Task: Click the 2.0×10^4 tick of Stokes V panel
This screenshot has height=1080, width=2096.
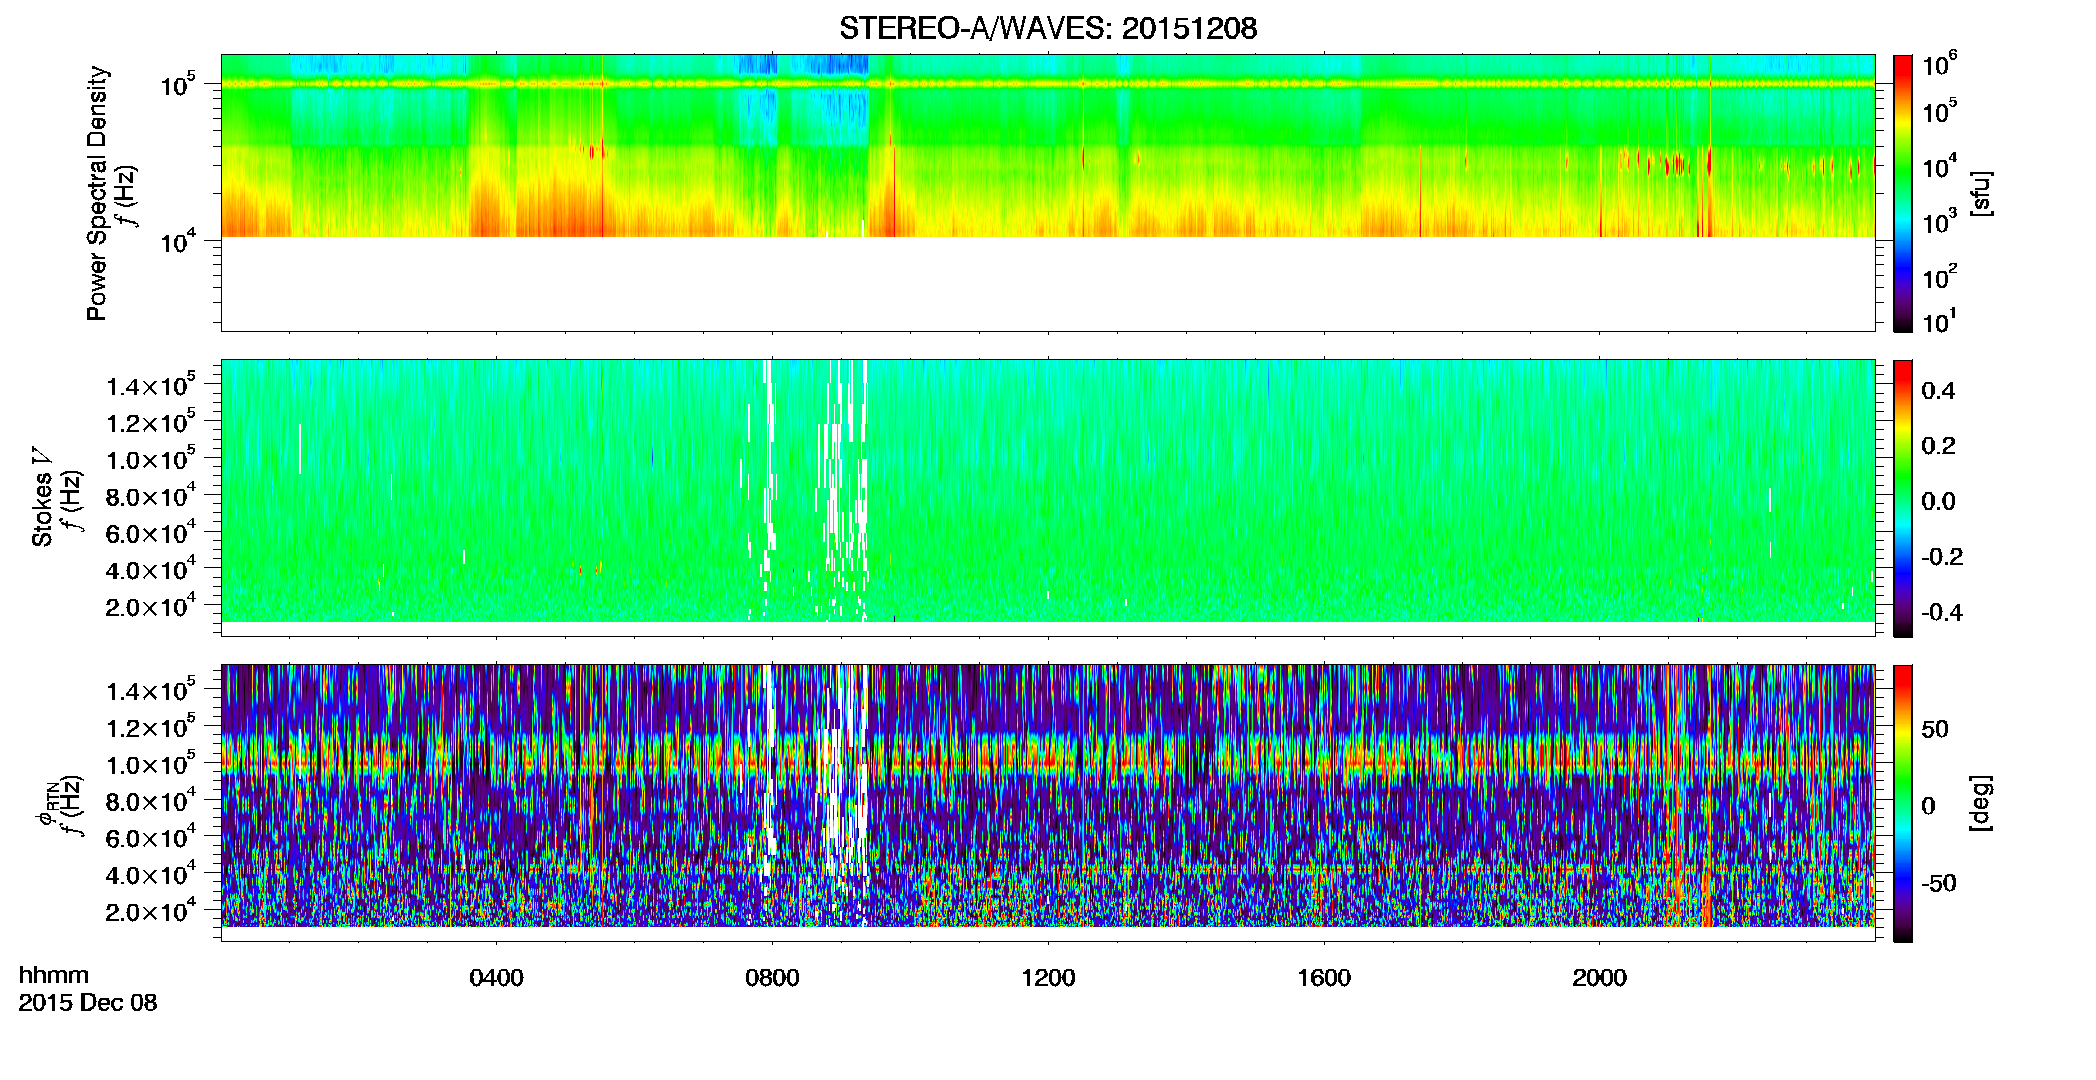Action: click(151, 607)
